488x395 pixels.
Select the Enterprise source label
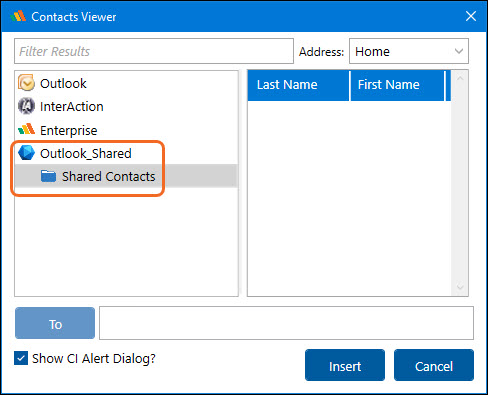pos(69,130)
